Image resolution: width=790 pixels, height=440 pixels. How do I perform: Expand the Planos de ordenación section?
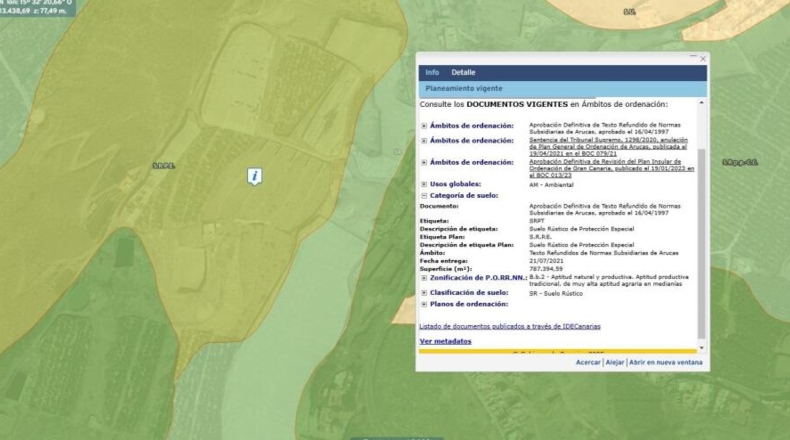[424, 304]
